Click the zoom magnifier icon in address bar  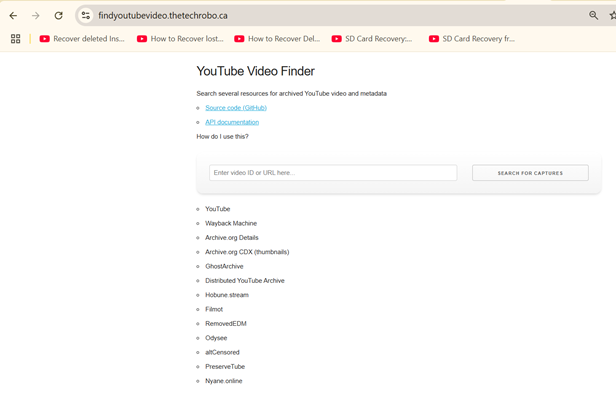coord(593,16)
